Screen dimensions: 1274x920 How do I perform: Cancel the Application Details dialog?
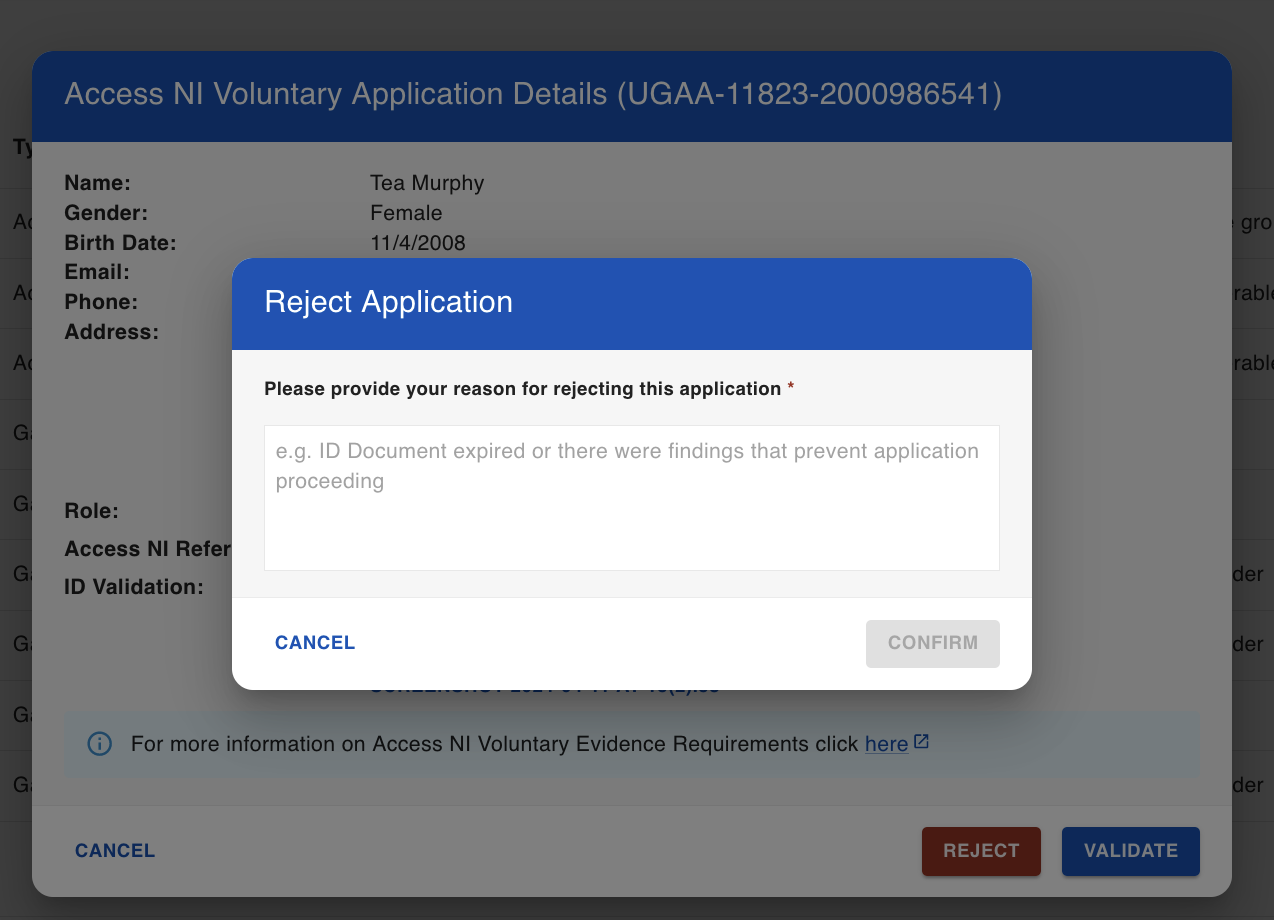(115, 851)
